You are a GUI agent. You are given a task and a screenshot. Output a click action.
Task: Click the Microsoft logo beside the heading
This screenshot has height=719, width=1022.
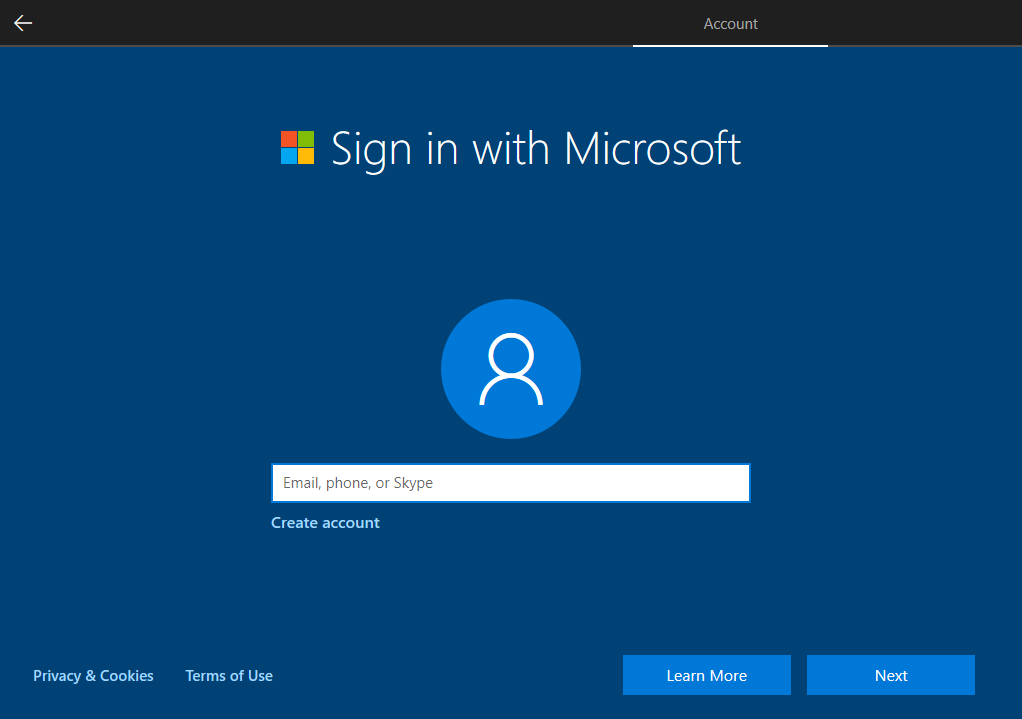pos(296,148)
